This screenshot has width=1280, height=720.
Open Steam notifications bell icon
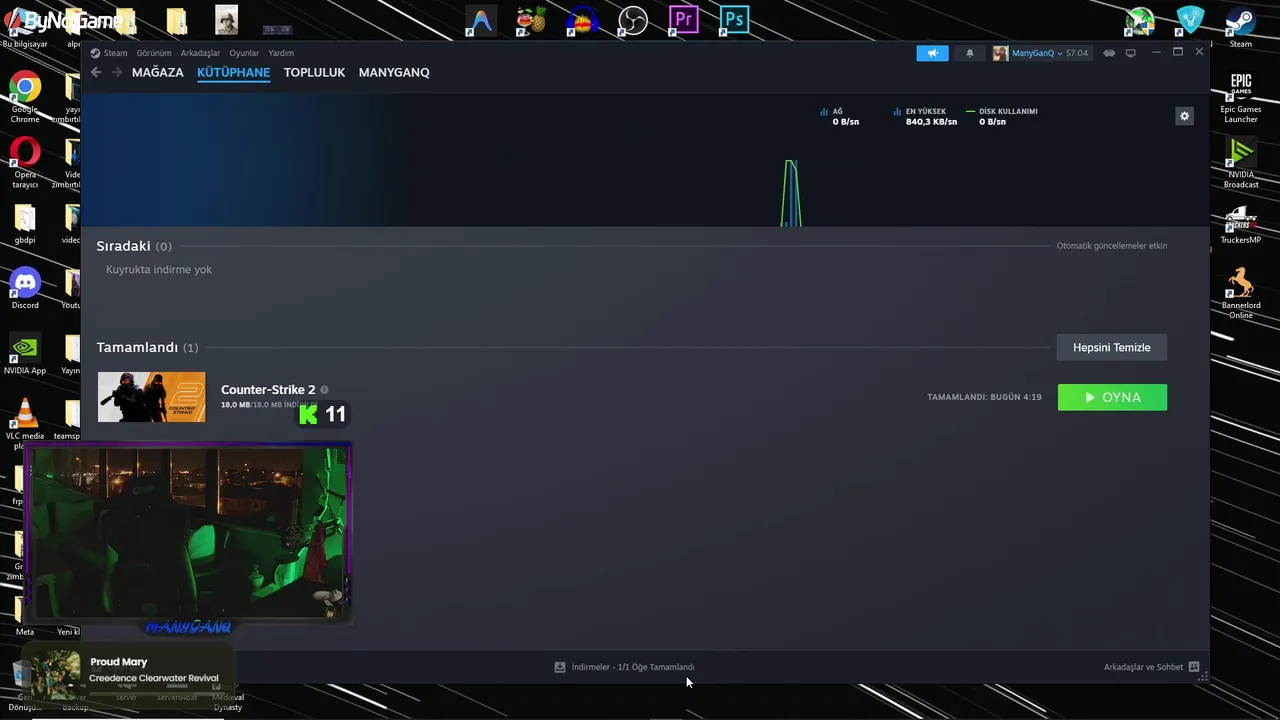pos(969,53)
